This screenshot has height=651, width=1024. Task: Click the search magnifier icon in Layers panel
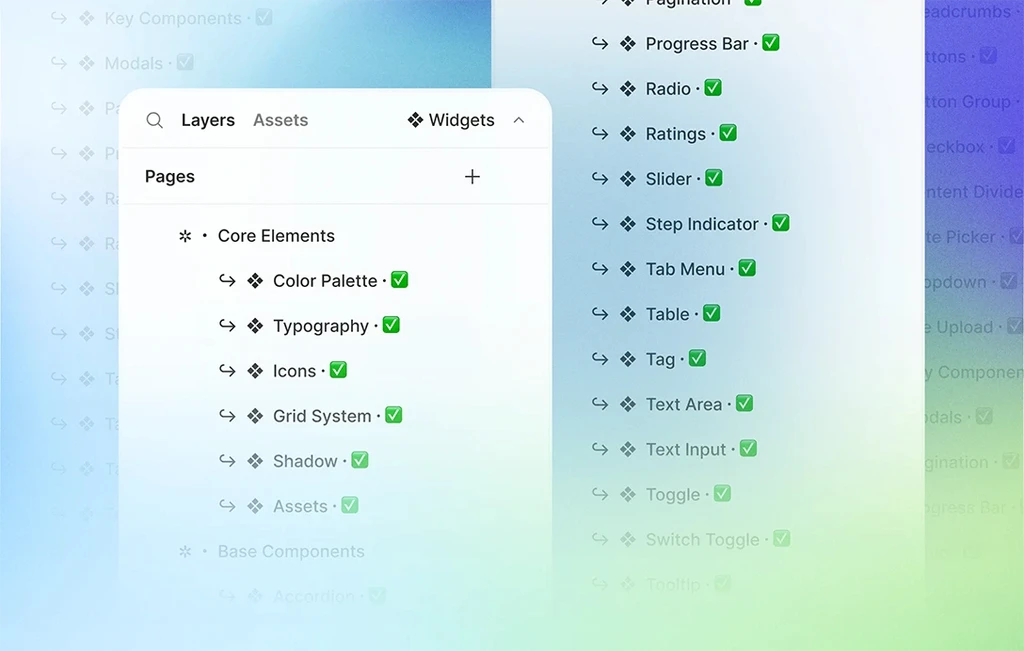click(x=154, y=120)
